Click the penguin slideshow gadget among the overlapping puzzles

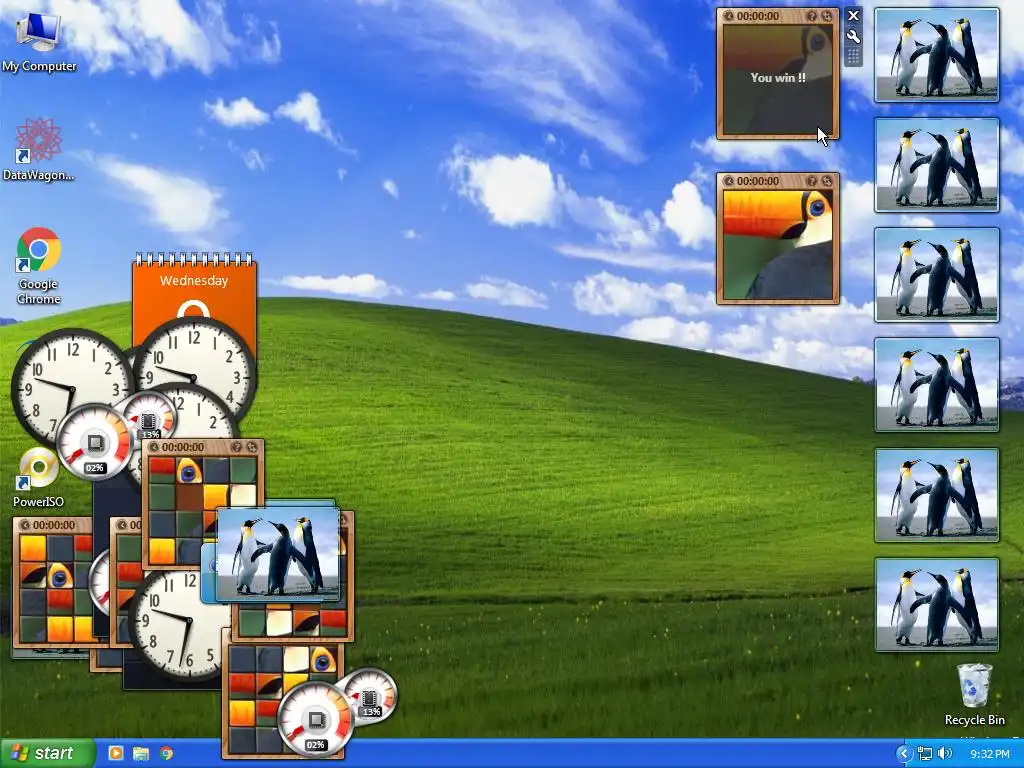(278, 554)
